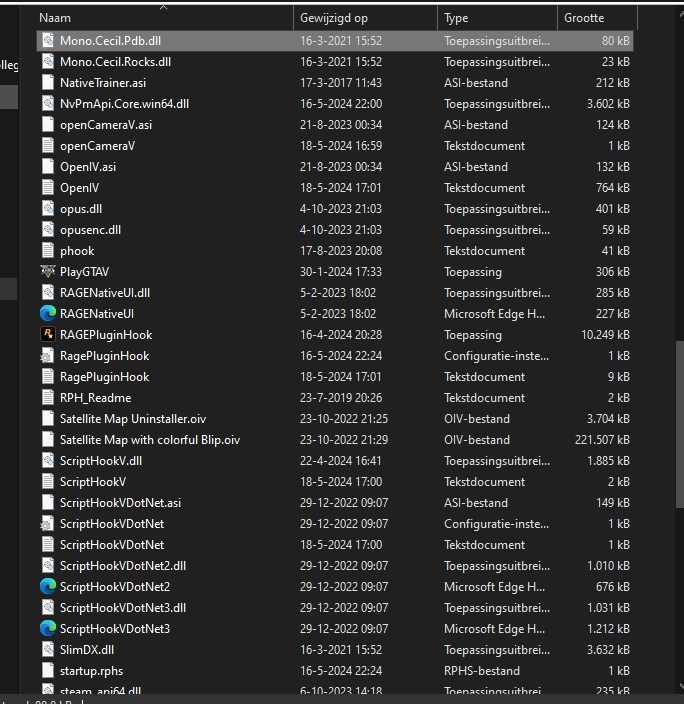Toggle sort direction arrow above Naam
The height and width of the screenshot is (704, 684).
pyautogui.click(x=163, y=7)
